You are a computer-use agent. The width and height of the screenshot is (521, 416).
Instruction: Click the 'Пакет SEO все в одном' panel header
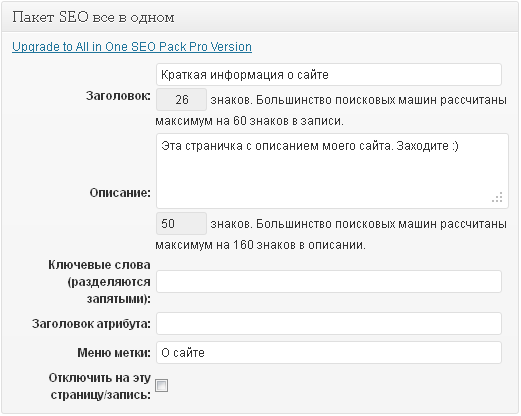[x=260, y=17]
